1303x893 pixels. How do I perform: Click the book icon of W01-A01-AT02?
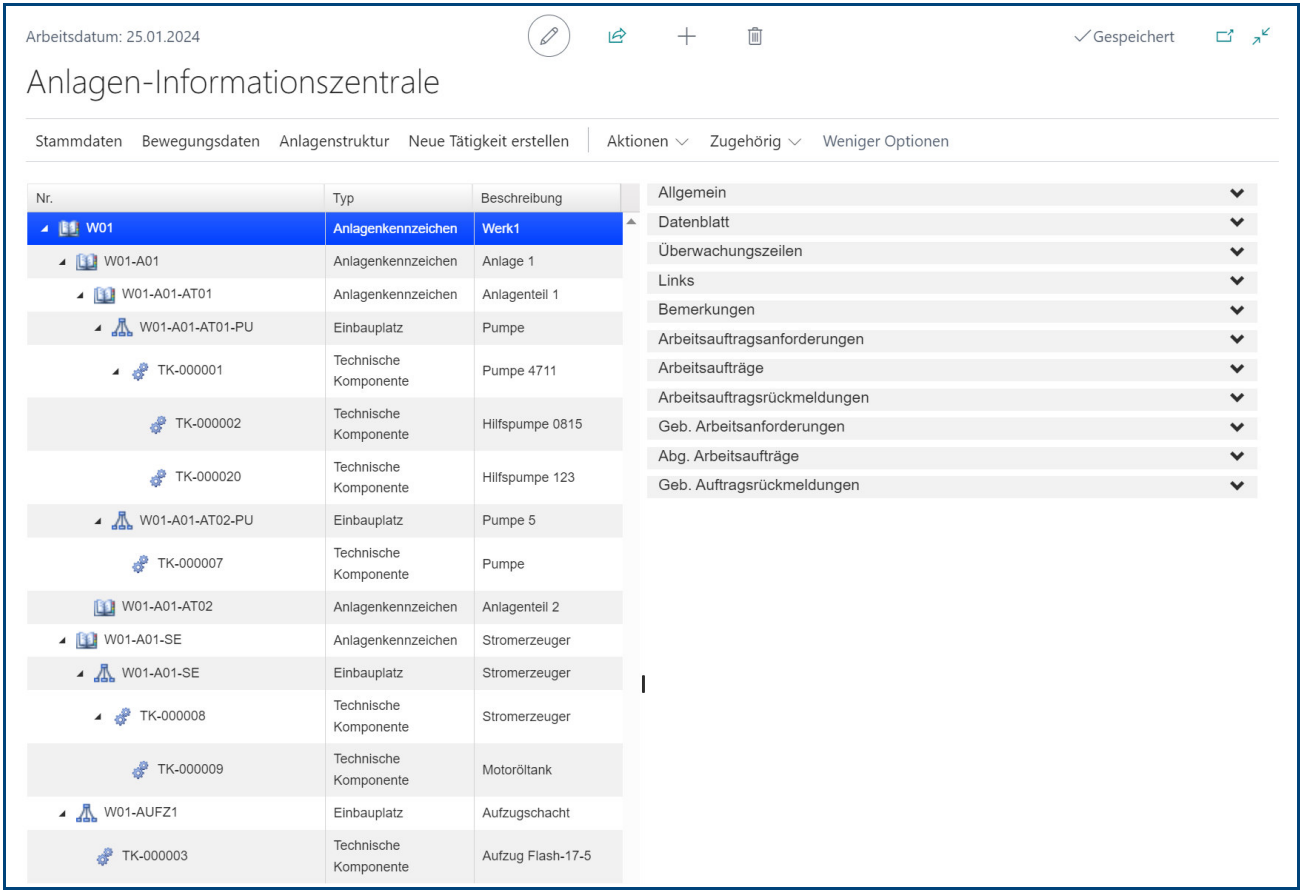tap(105, 607)
